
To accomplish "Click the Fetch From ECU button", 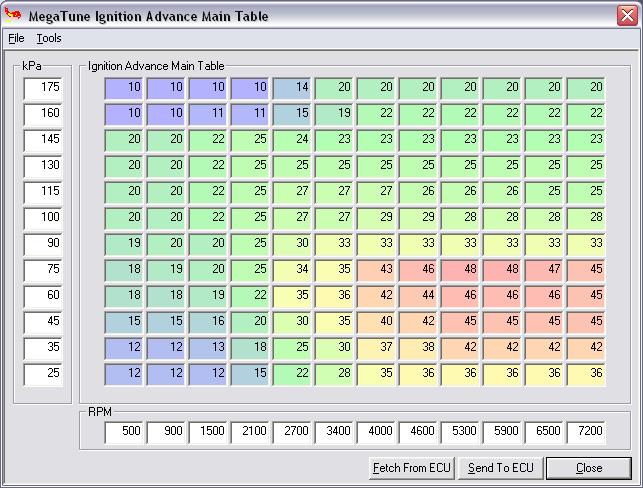I will coord(412,468).
